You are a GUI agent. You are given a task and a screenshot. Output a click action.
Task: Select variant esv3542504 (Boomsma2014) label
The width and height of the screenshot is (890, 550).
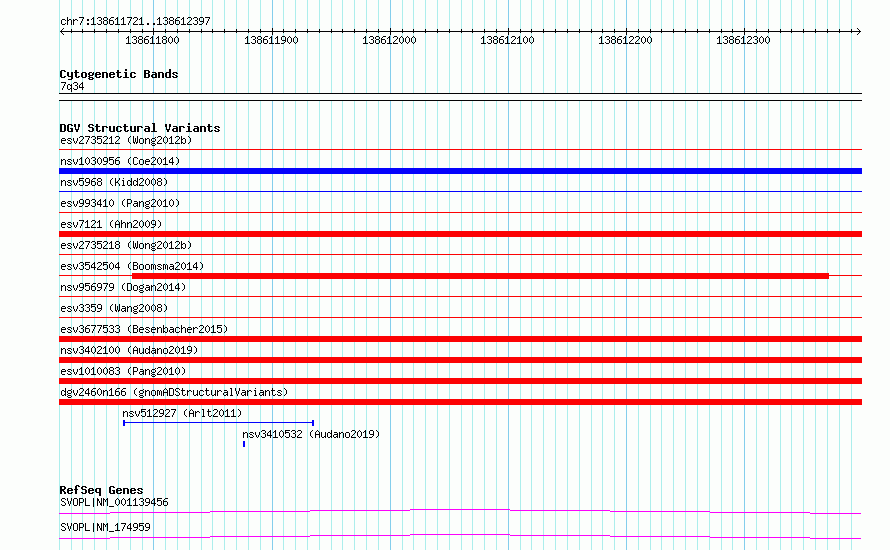click(x=132, y=266)
